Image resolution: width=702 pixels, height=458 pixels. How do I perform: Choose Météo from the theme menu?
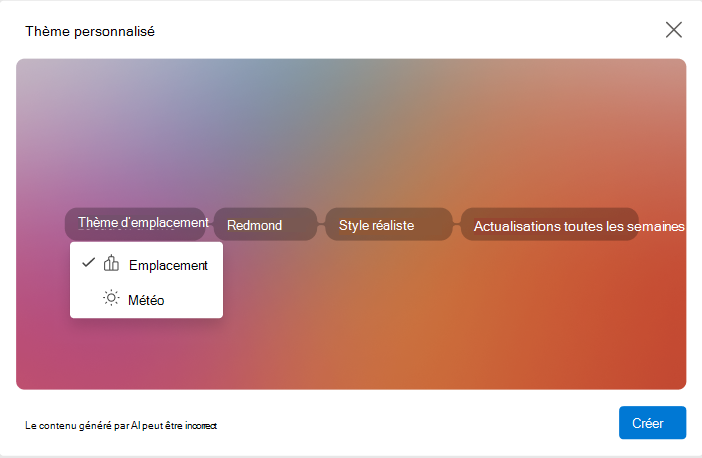tap(146, 300)
